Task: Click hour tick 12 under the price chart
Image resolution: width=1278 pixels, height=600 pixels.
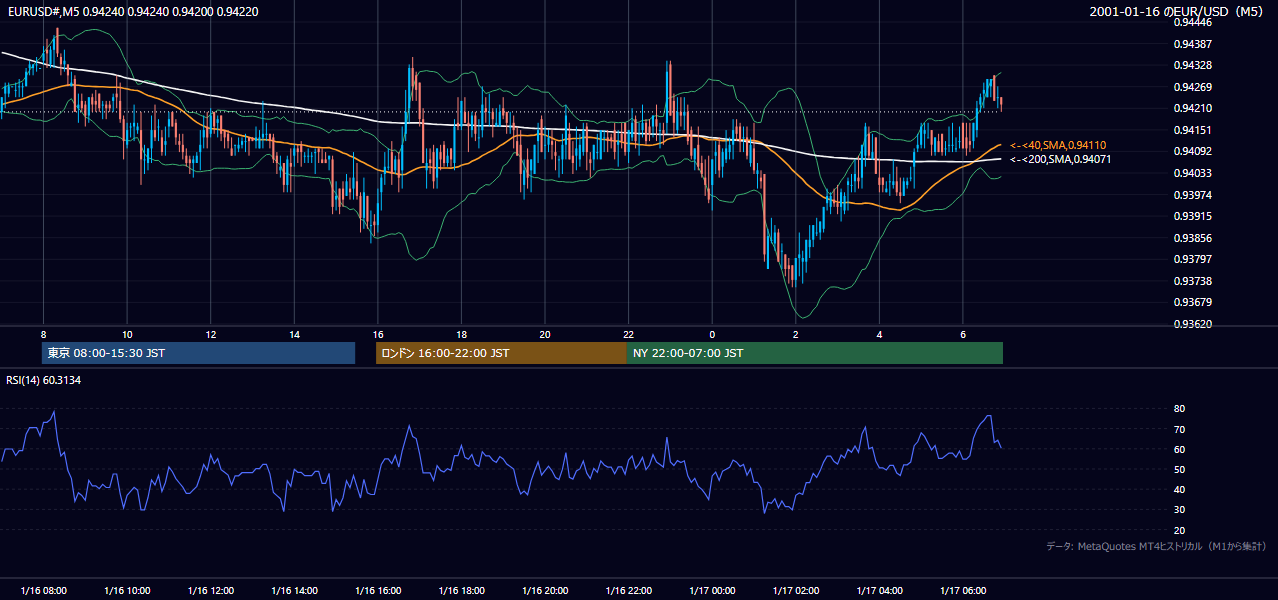Action: [x=210, y=334]
